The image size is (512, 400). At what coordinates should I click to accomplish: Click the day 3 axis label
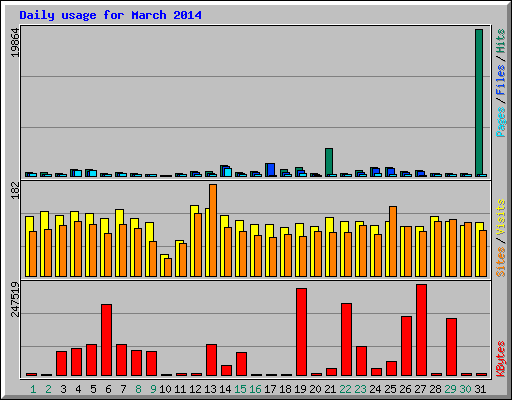(x=63, y=389)
